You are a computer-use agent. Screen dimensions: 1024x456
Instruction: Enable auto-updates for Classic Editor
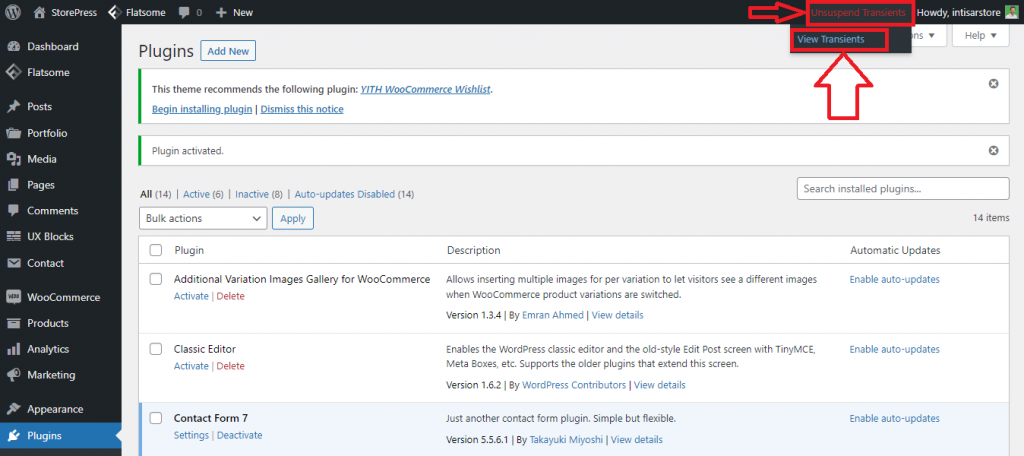tap(894, 350)
